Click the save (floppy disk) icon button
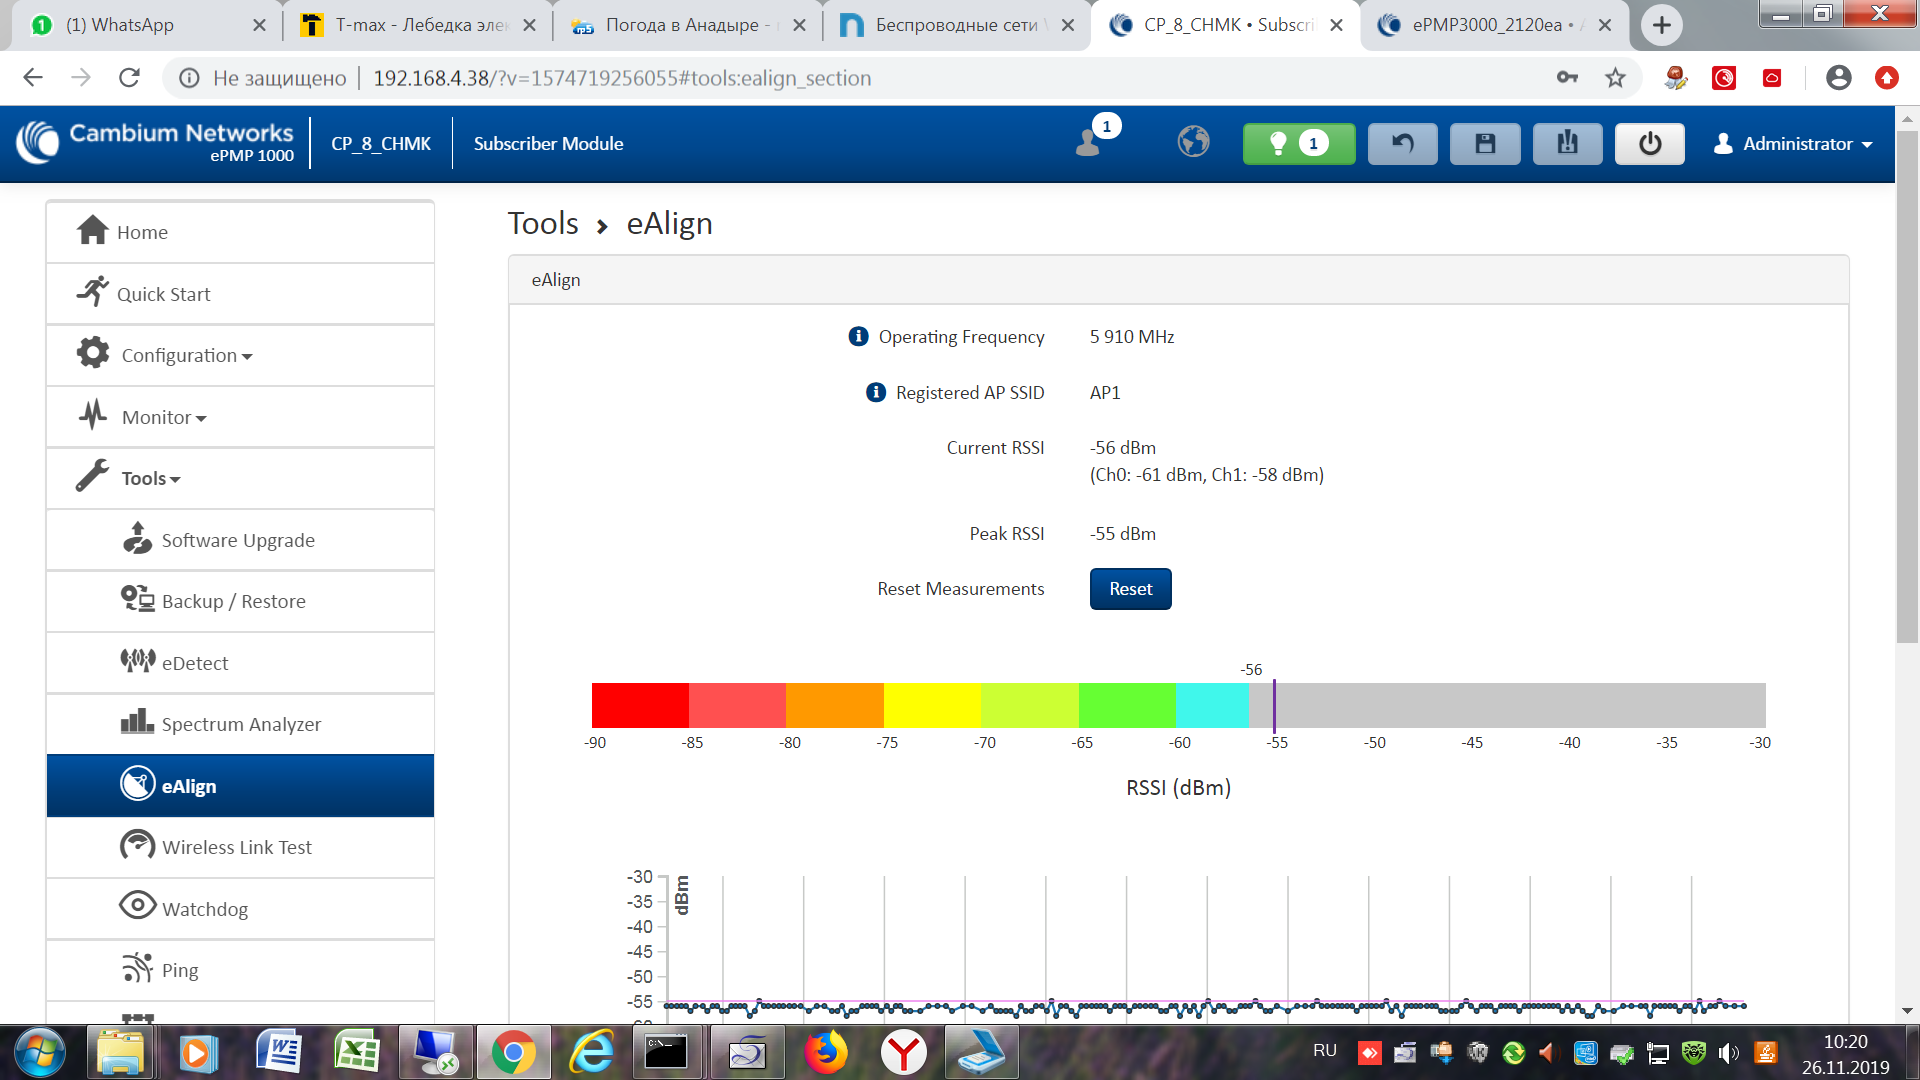The width and height of the screenshot is (1920, 1080). point(1485,144)
